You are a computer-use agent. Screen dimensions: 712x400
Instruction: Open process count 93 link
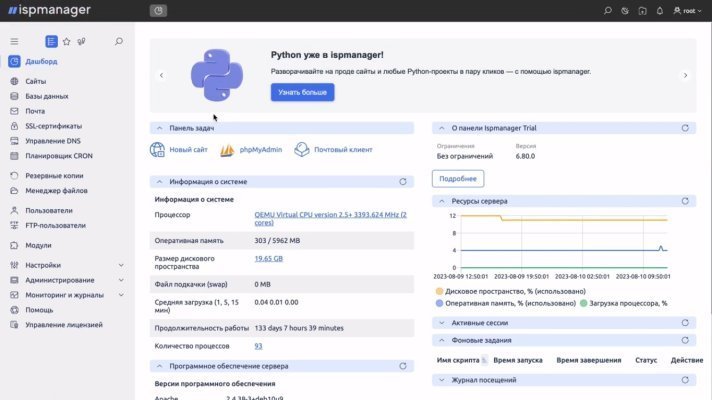click(258, 346)
